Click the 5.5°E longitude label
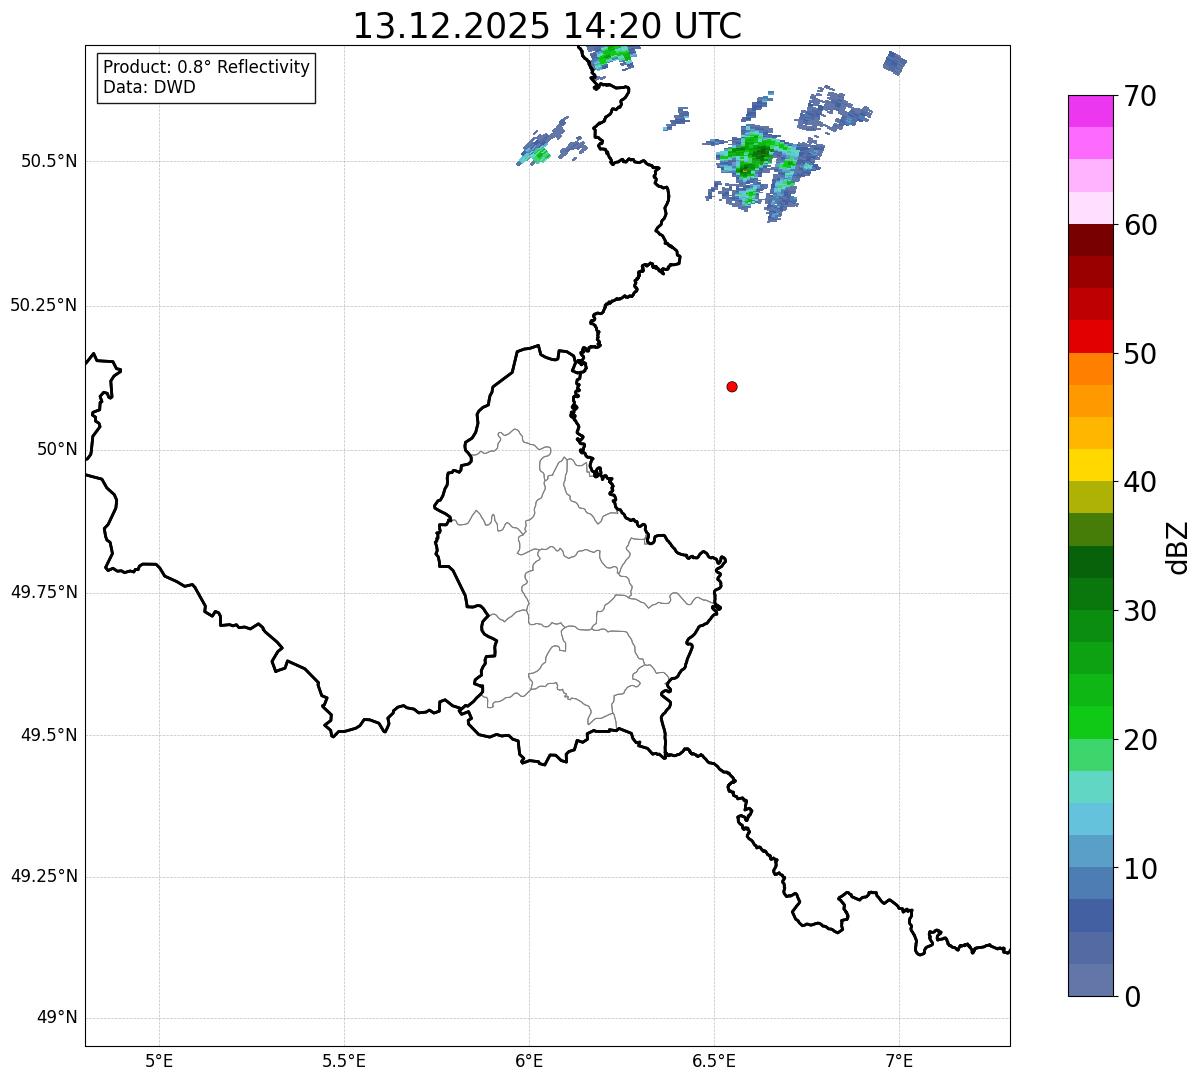The width and height of the screenshot is (1202, 1081). pos(344,1060)
